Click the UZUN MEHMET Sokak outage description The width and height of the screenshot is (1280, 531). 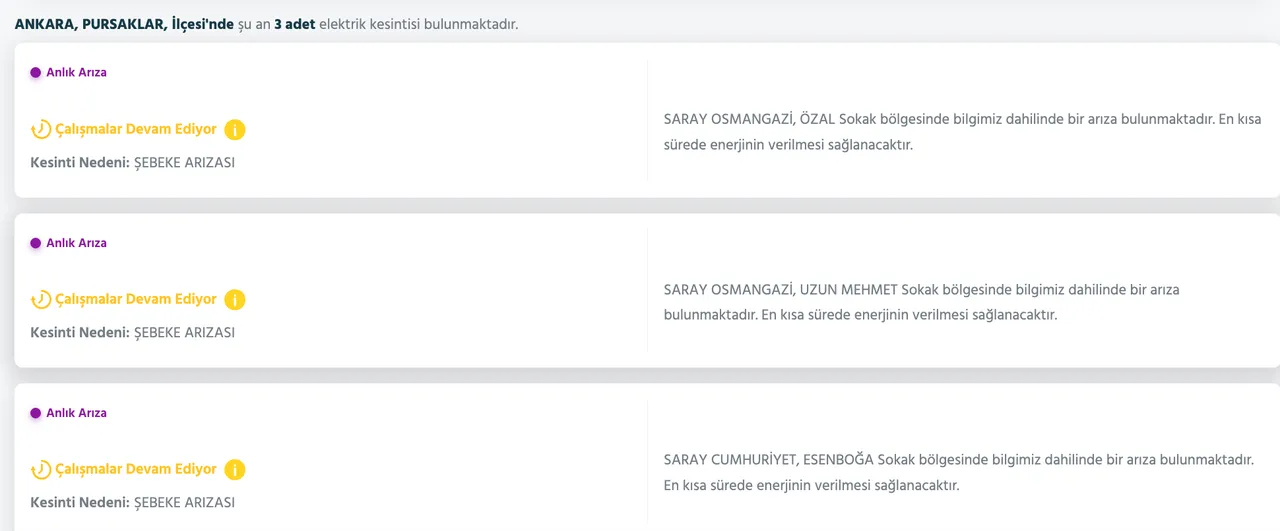tap(920, 302)
